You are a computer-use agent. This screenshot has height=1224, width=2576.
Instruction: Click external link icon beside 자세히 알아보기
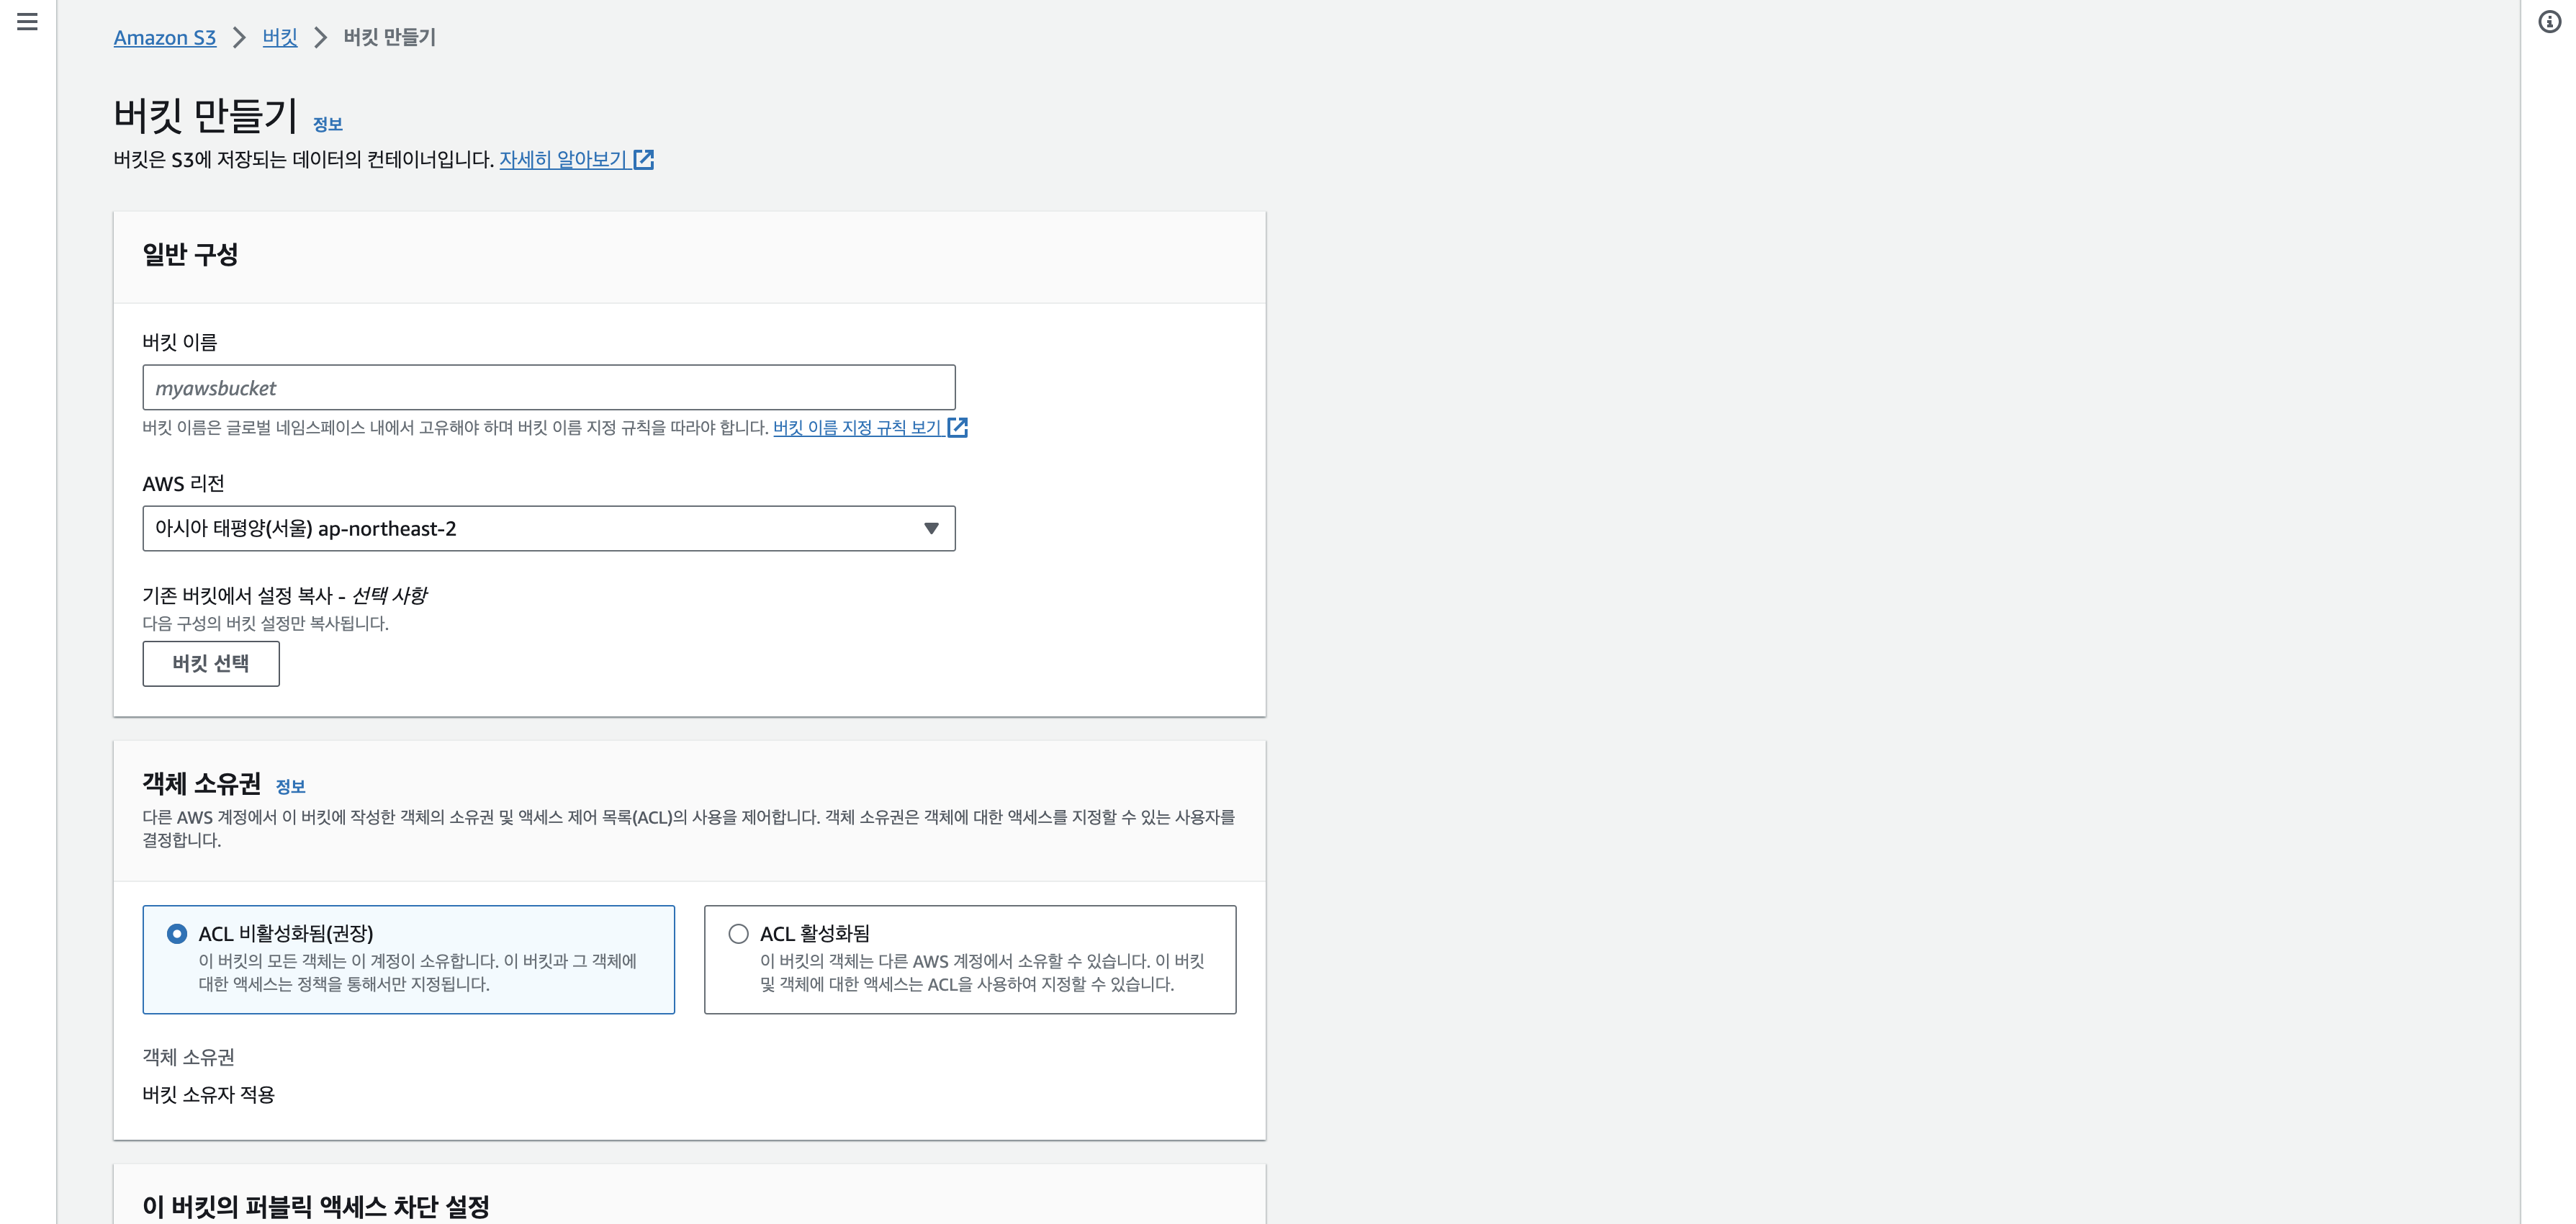click(644, 160)
